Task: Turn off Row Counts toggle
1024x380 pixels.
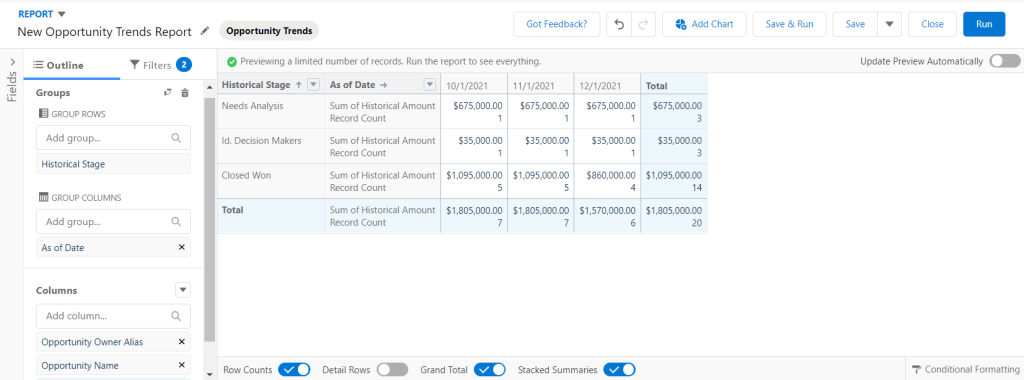Action: 294,370
